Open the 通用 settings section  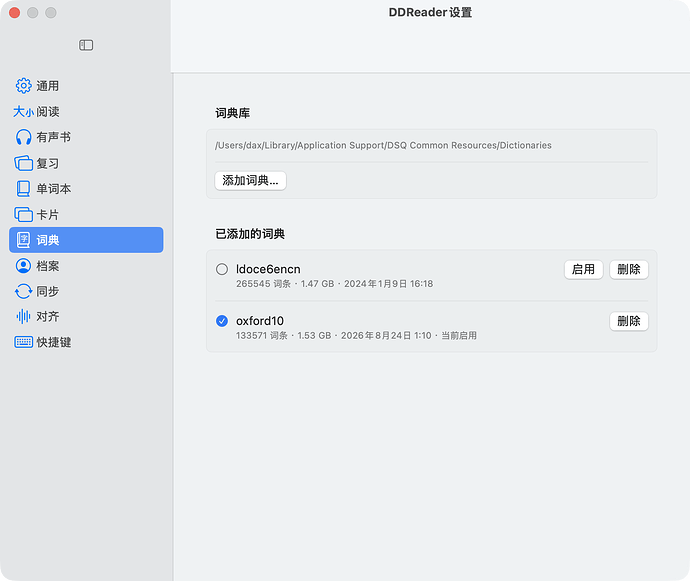86,86
